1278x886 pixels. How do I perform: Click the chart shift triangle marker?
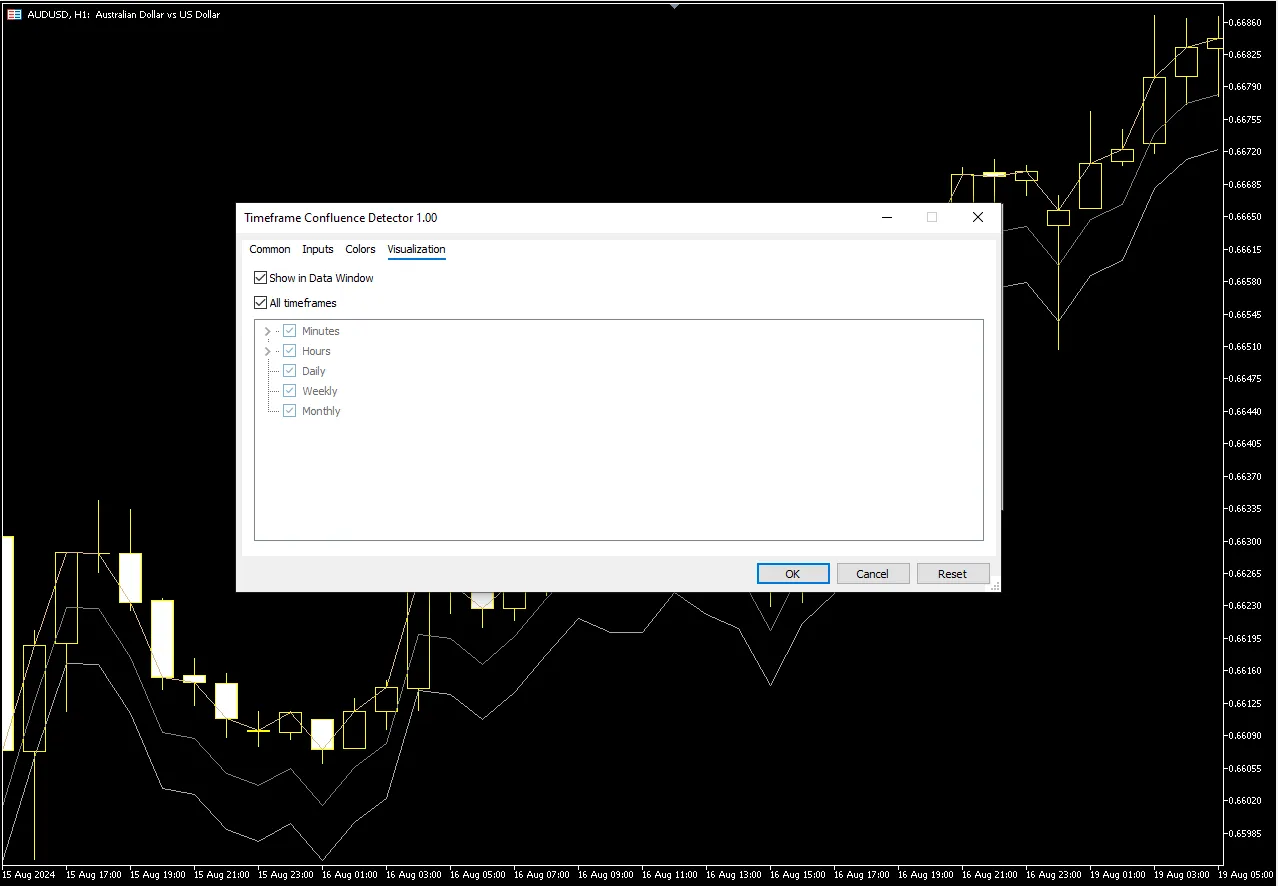[x=675, y=5]
